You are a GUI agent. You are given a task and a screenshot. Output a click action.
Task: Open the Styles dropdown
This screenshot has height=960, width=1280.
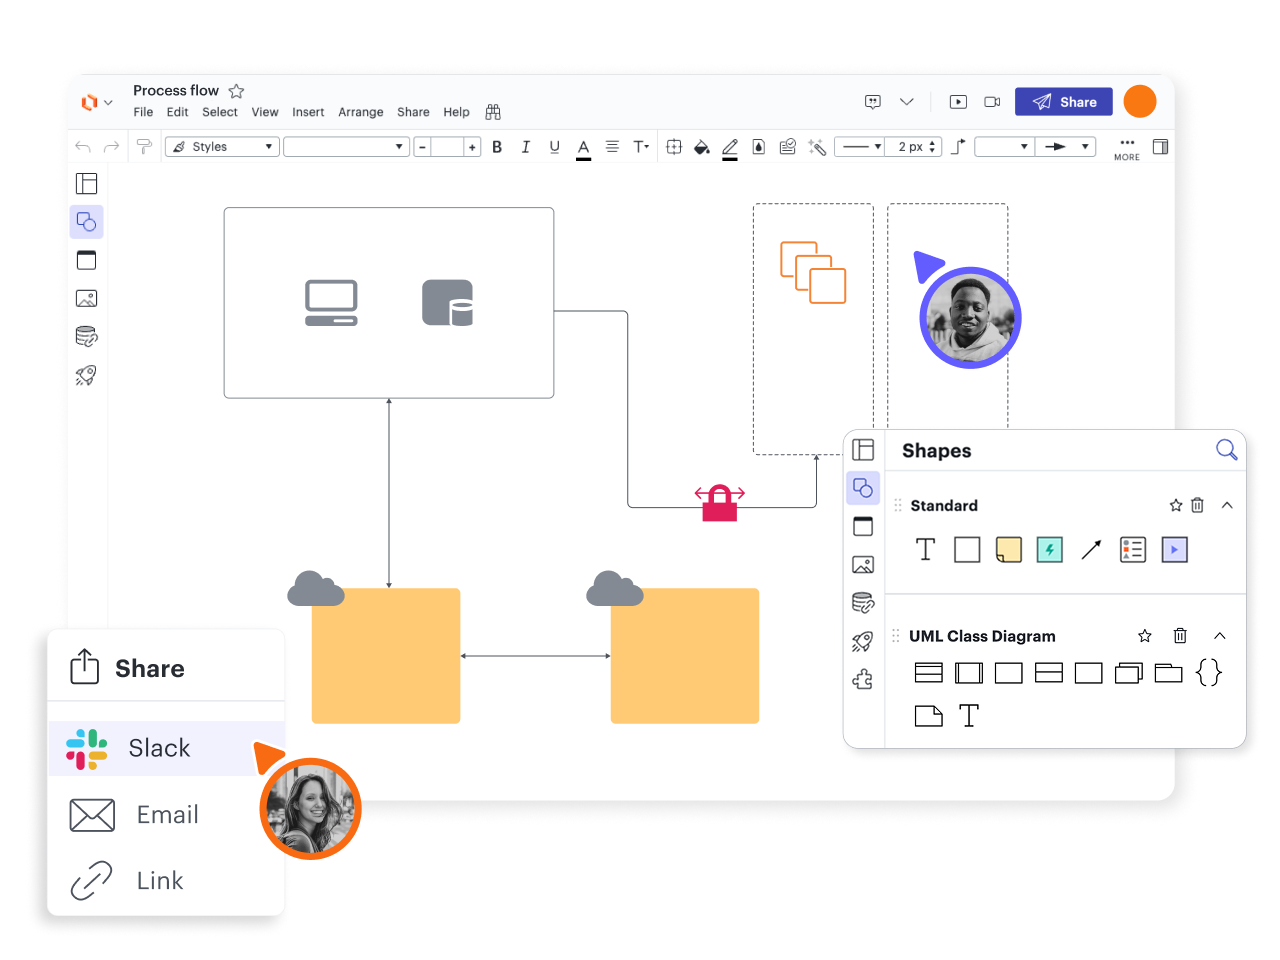pos(222,147)
